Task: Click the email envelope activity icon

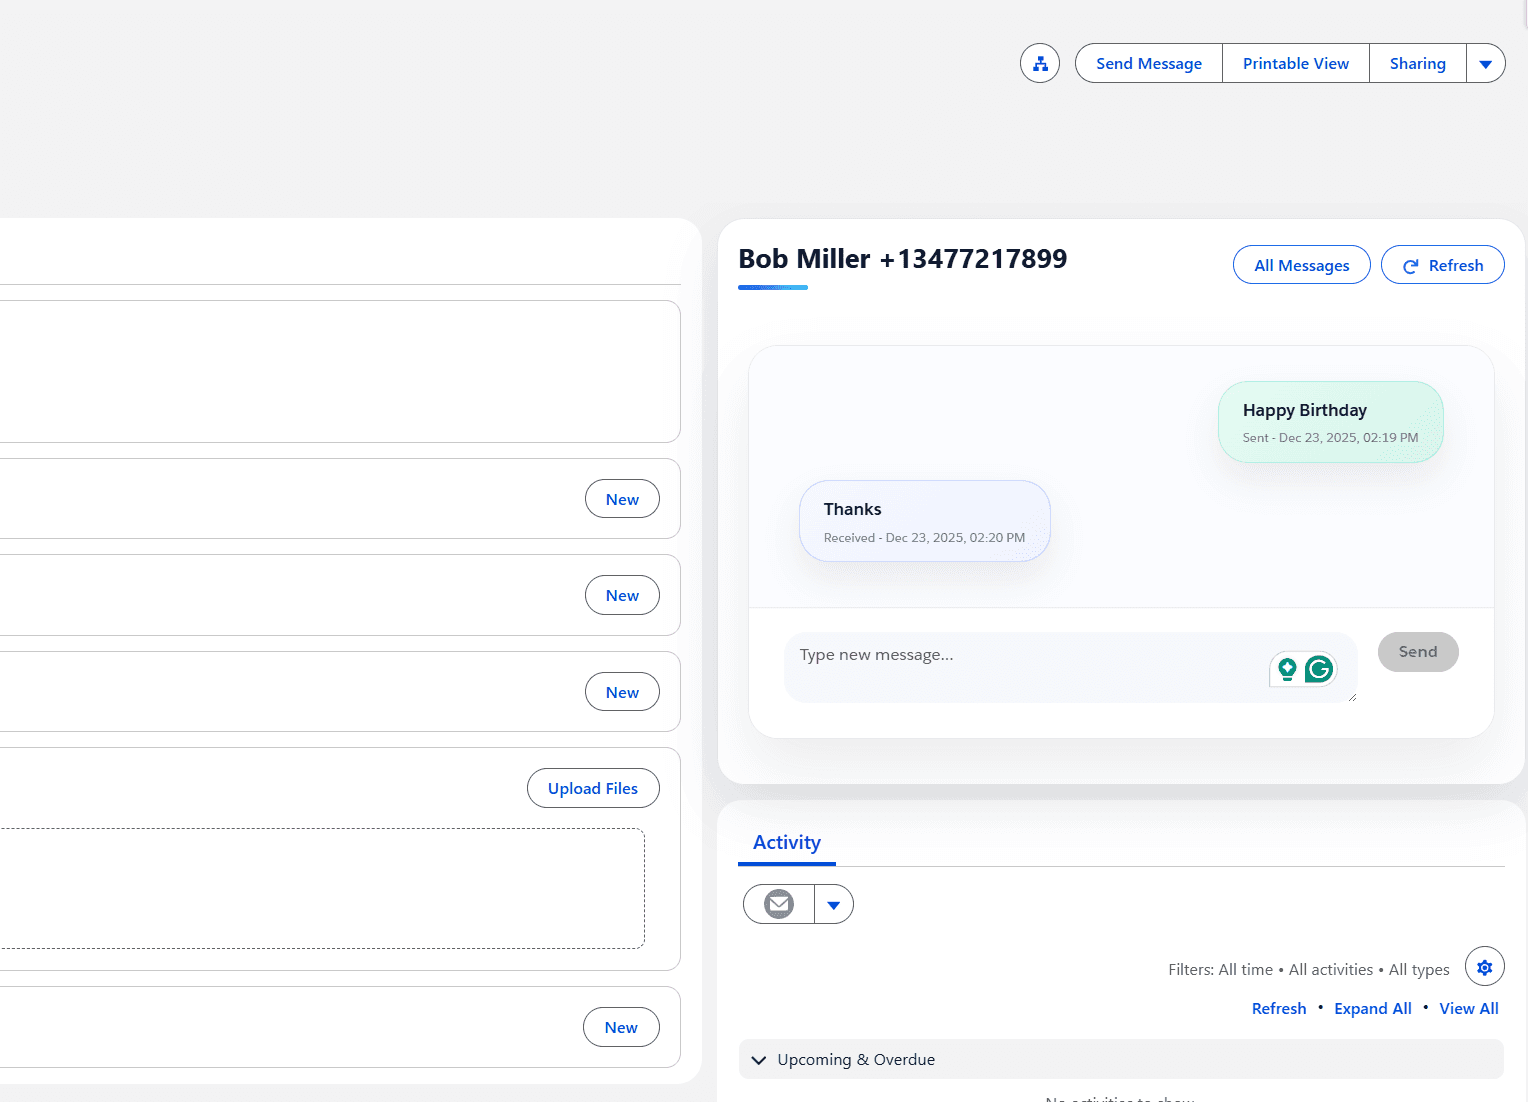Action: (778, 903)
